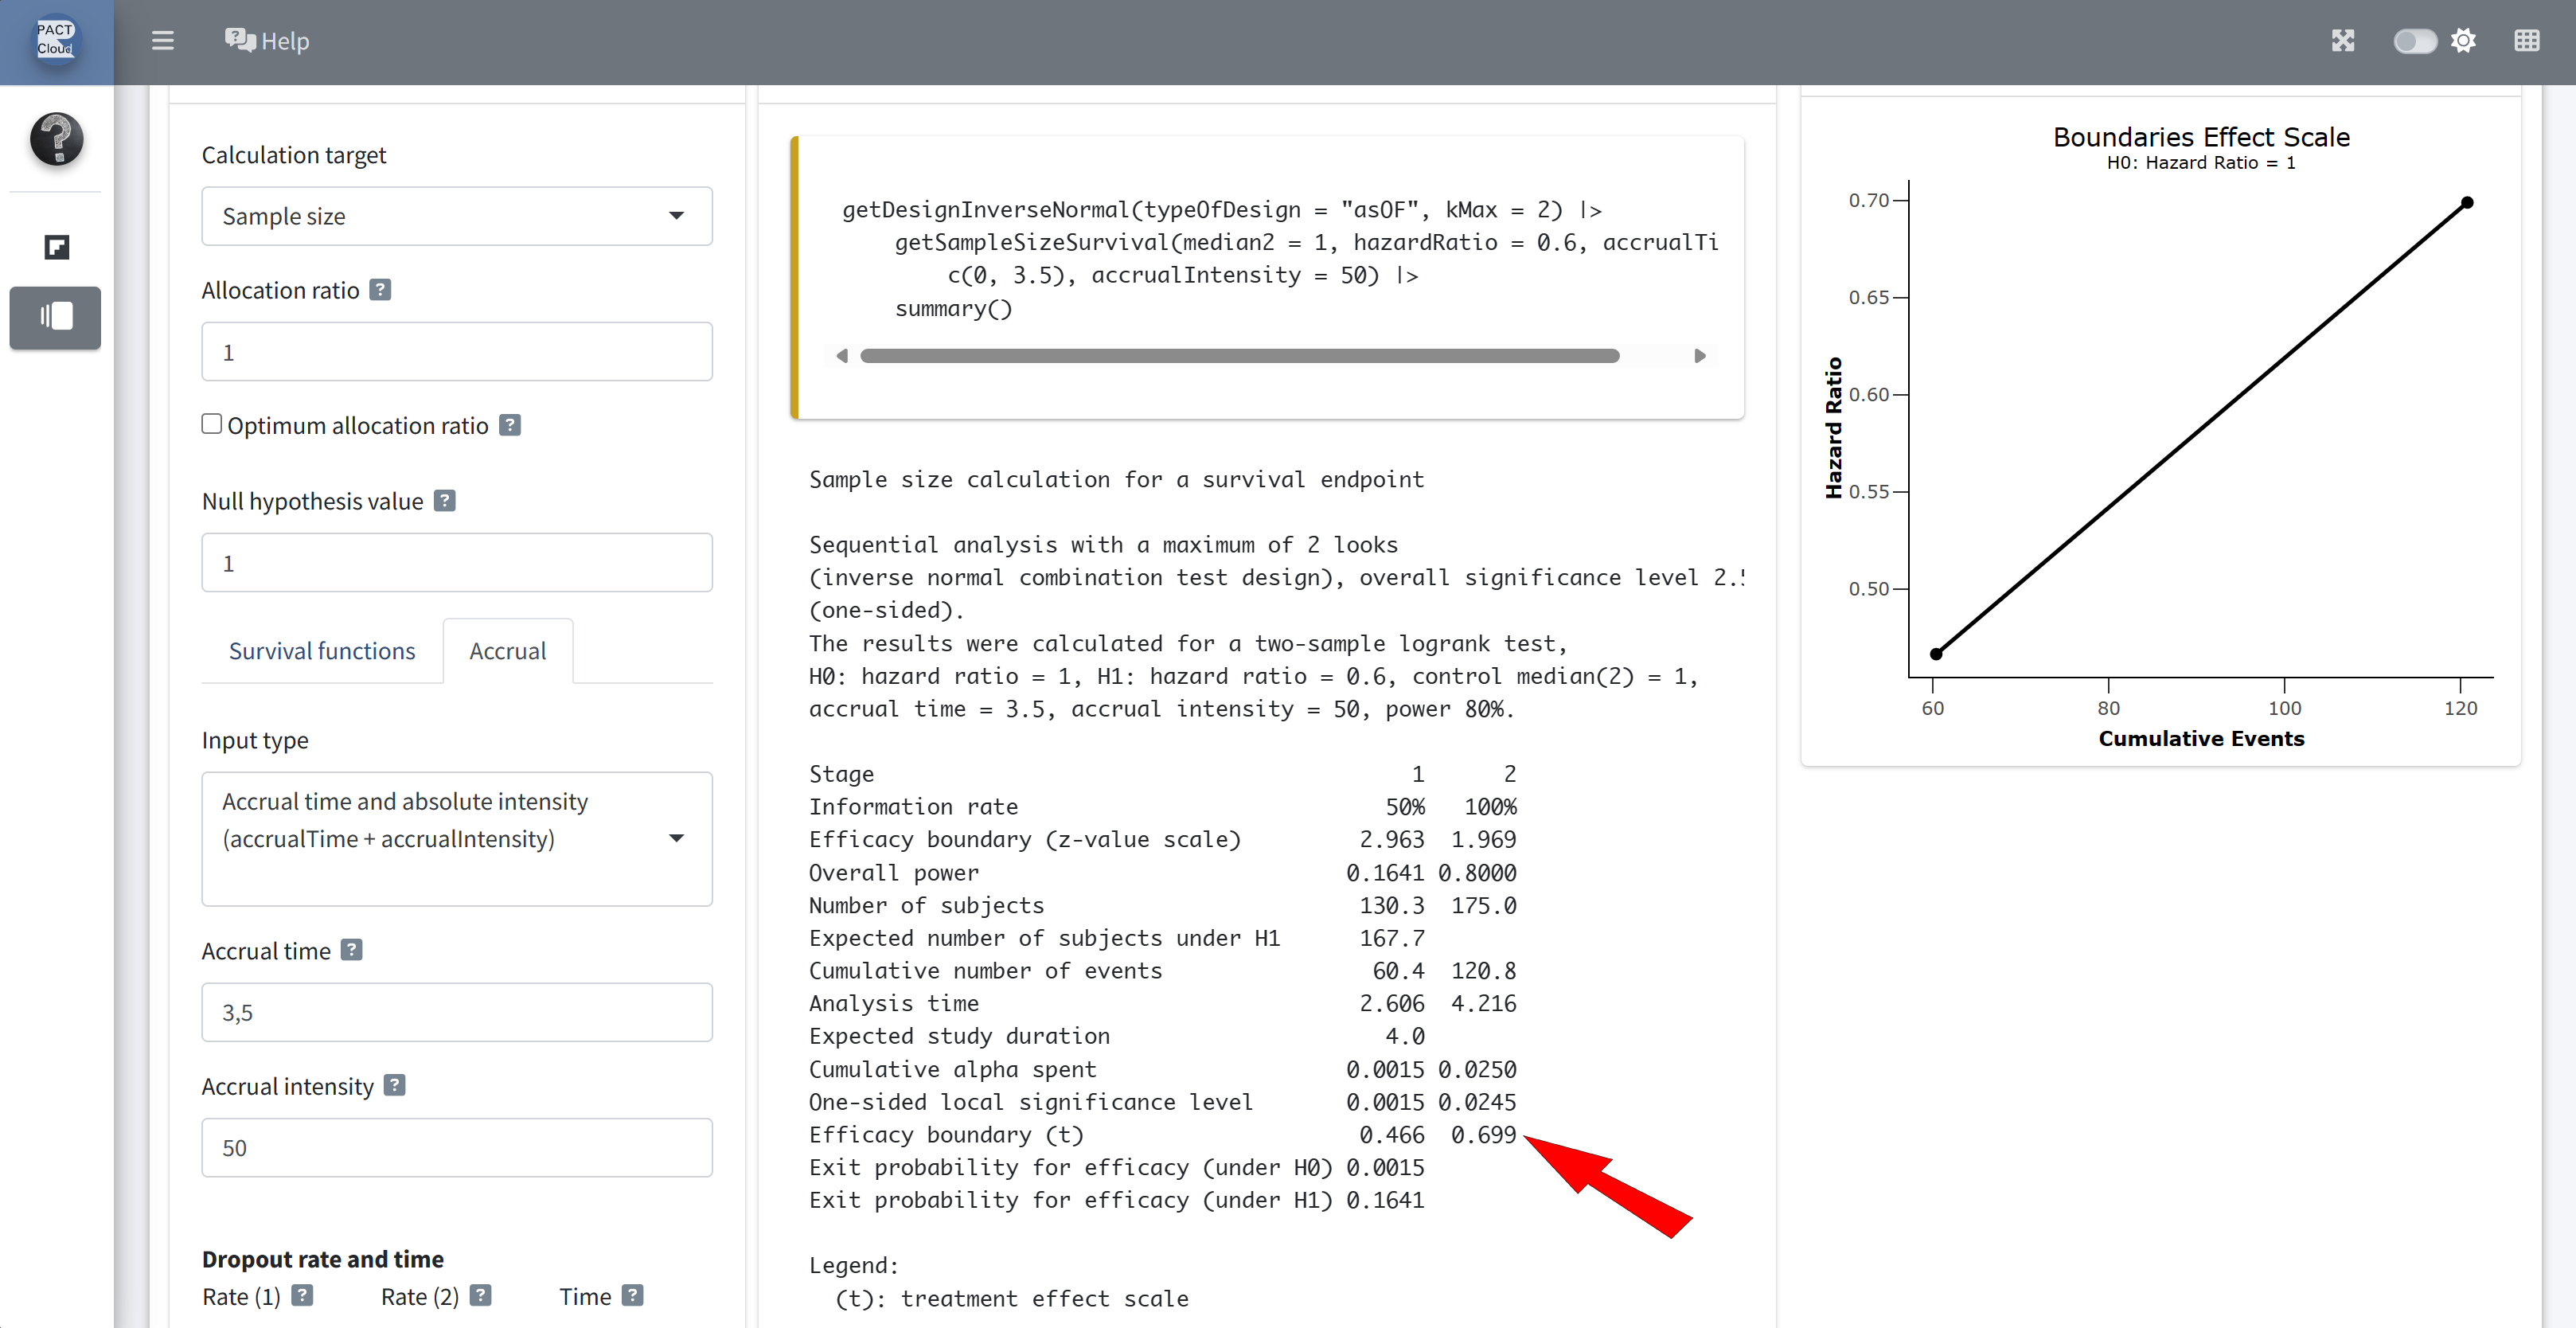Open Calculation target Sample size dropdown
This screenshot has width=2576, height=1328.
(456, 216)
